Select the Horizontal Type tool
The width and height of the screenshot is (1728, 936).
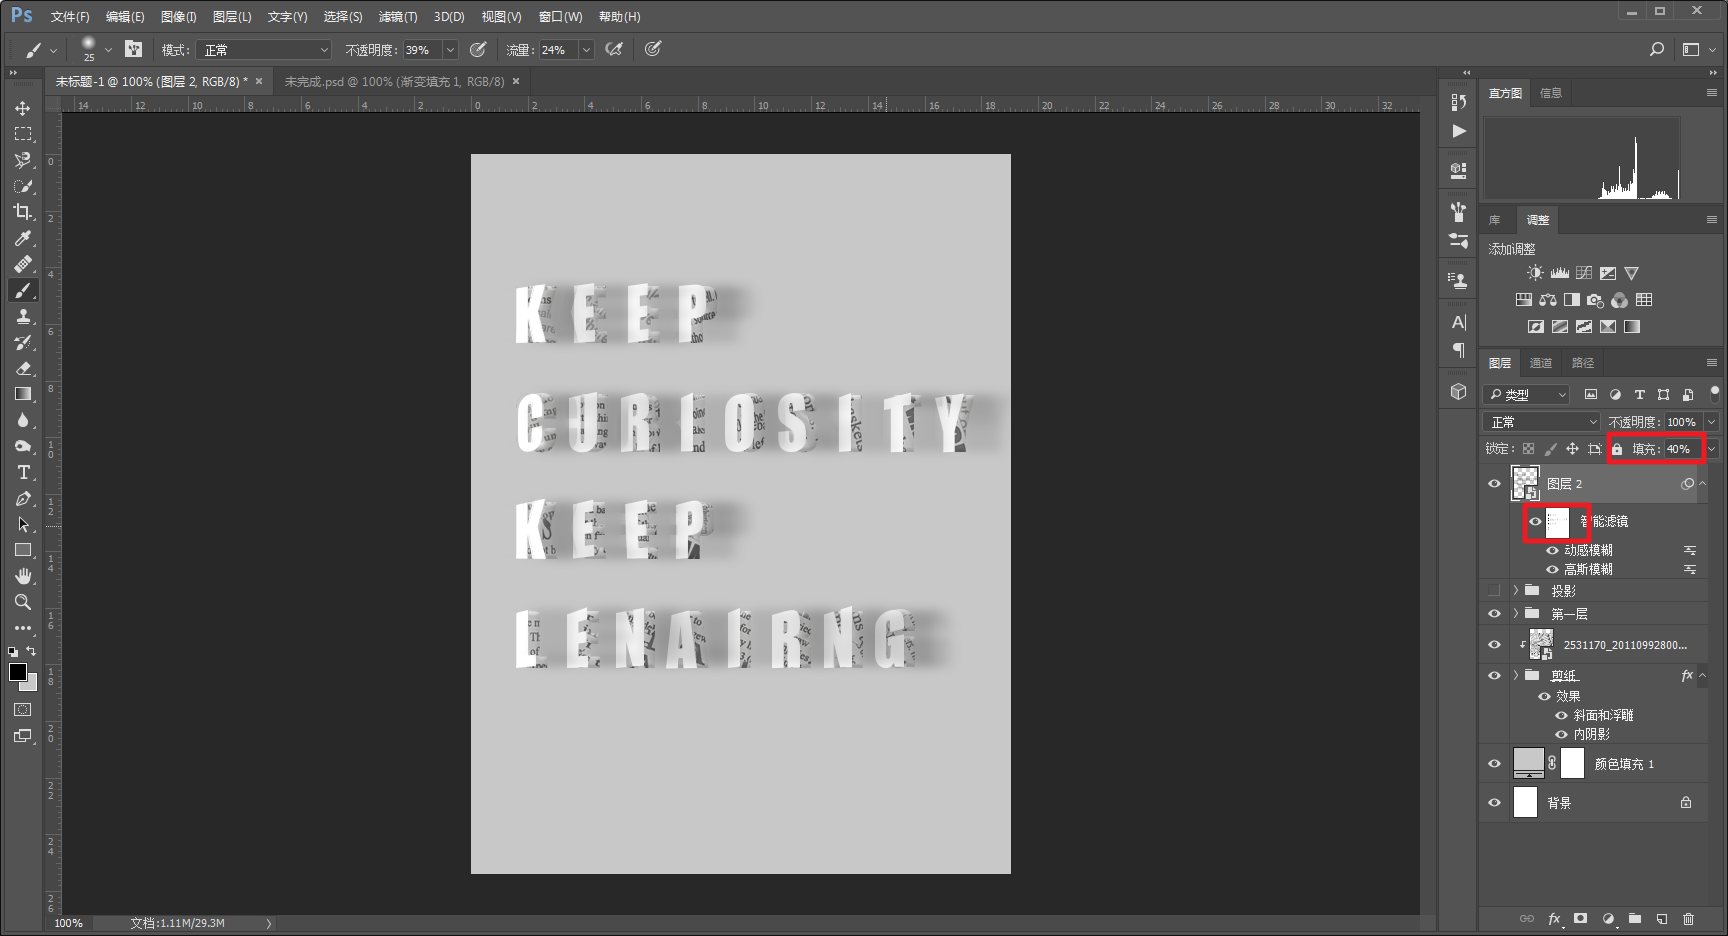click(22, 472)
